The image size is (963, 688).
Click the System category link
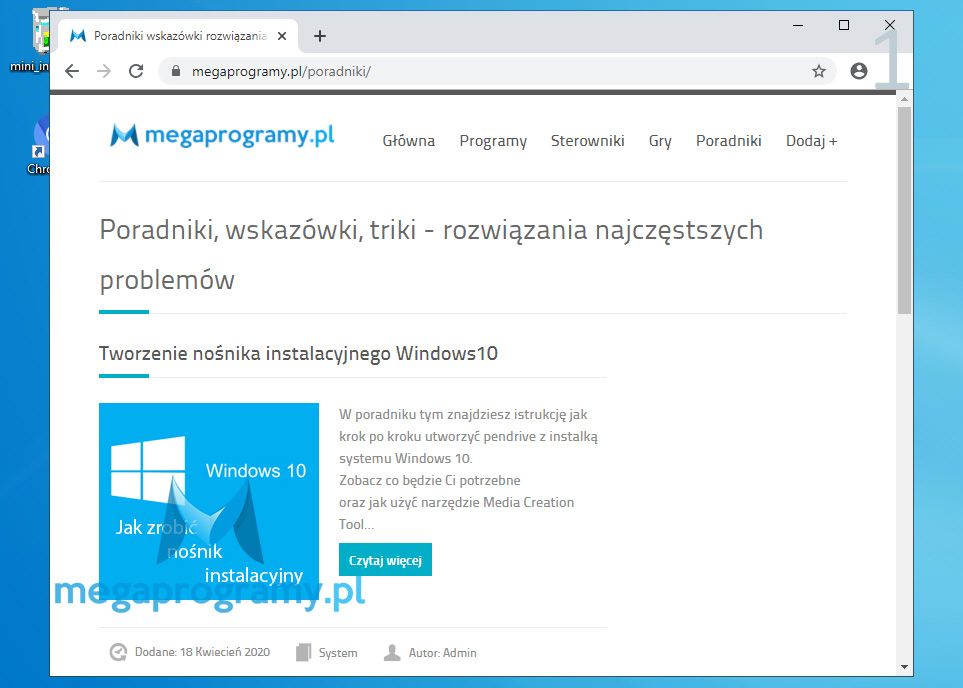pyautogui.click(x=327, y=652)
